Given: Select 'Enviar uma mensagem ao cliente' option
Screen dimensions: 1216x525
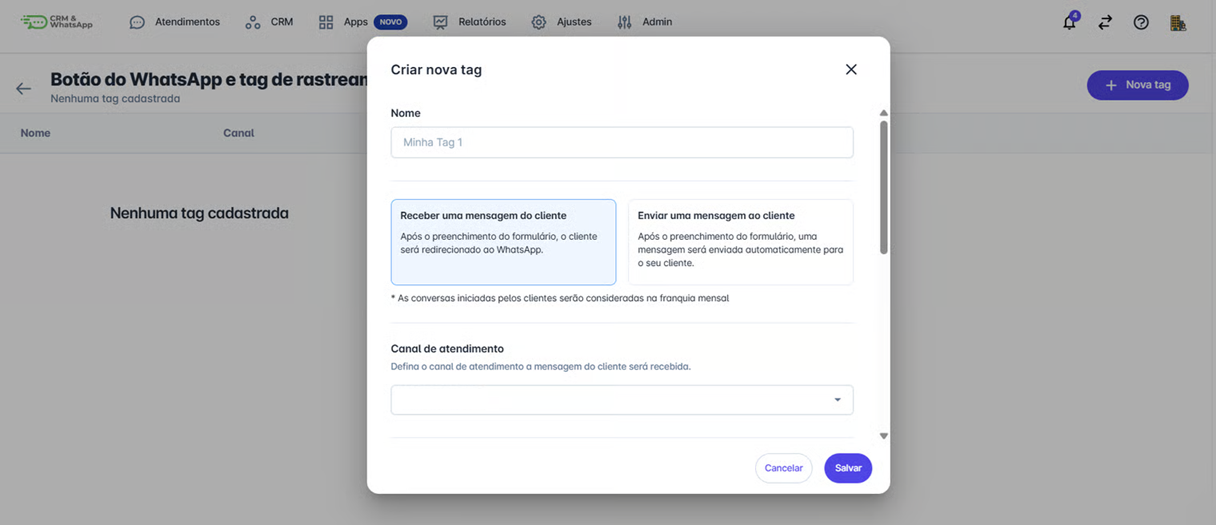Looking at the screenshot, I should [740, 242].
